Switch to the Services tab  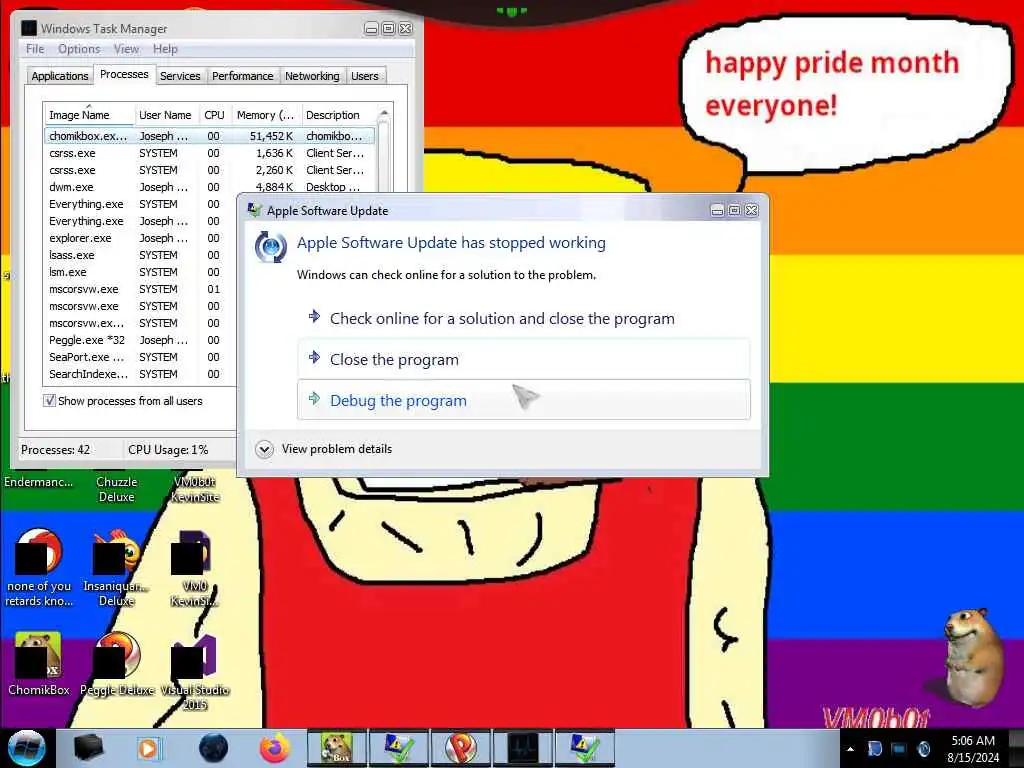pos(180,76)
